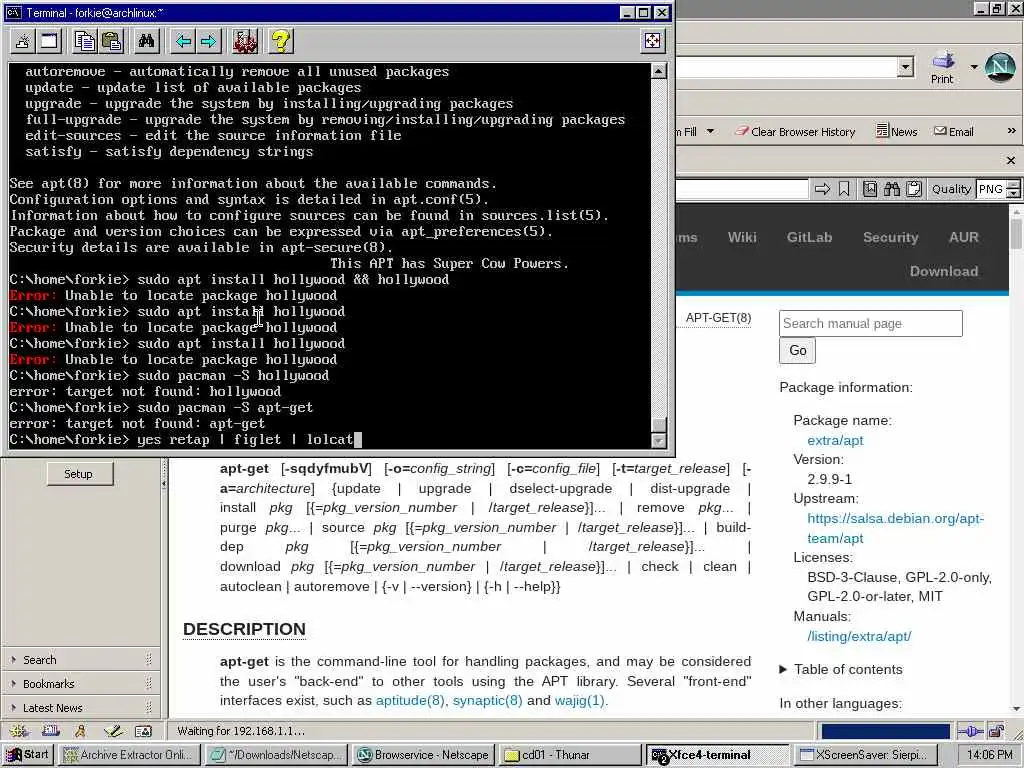The image size is (1024, 768).
Task: Open Terminal help question mark icon
Action: click(281, 42)
